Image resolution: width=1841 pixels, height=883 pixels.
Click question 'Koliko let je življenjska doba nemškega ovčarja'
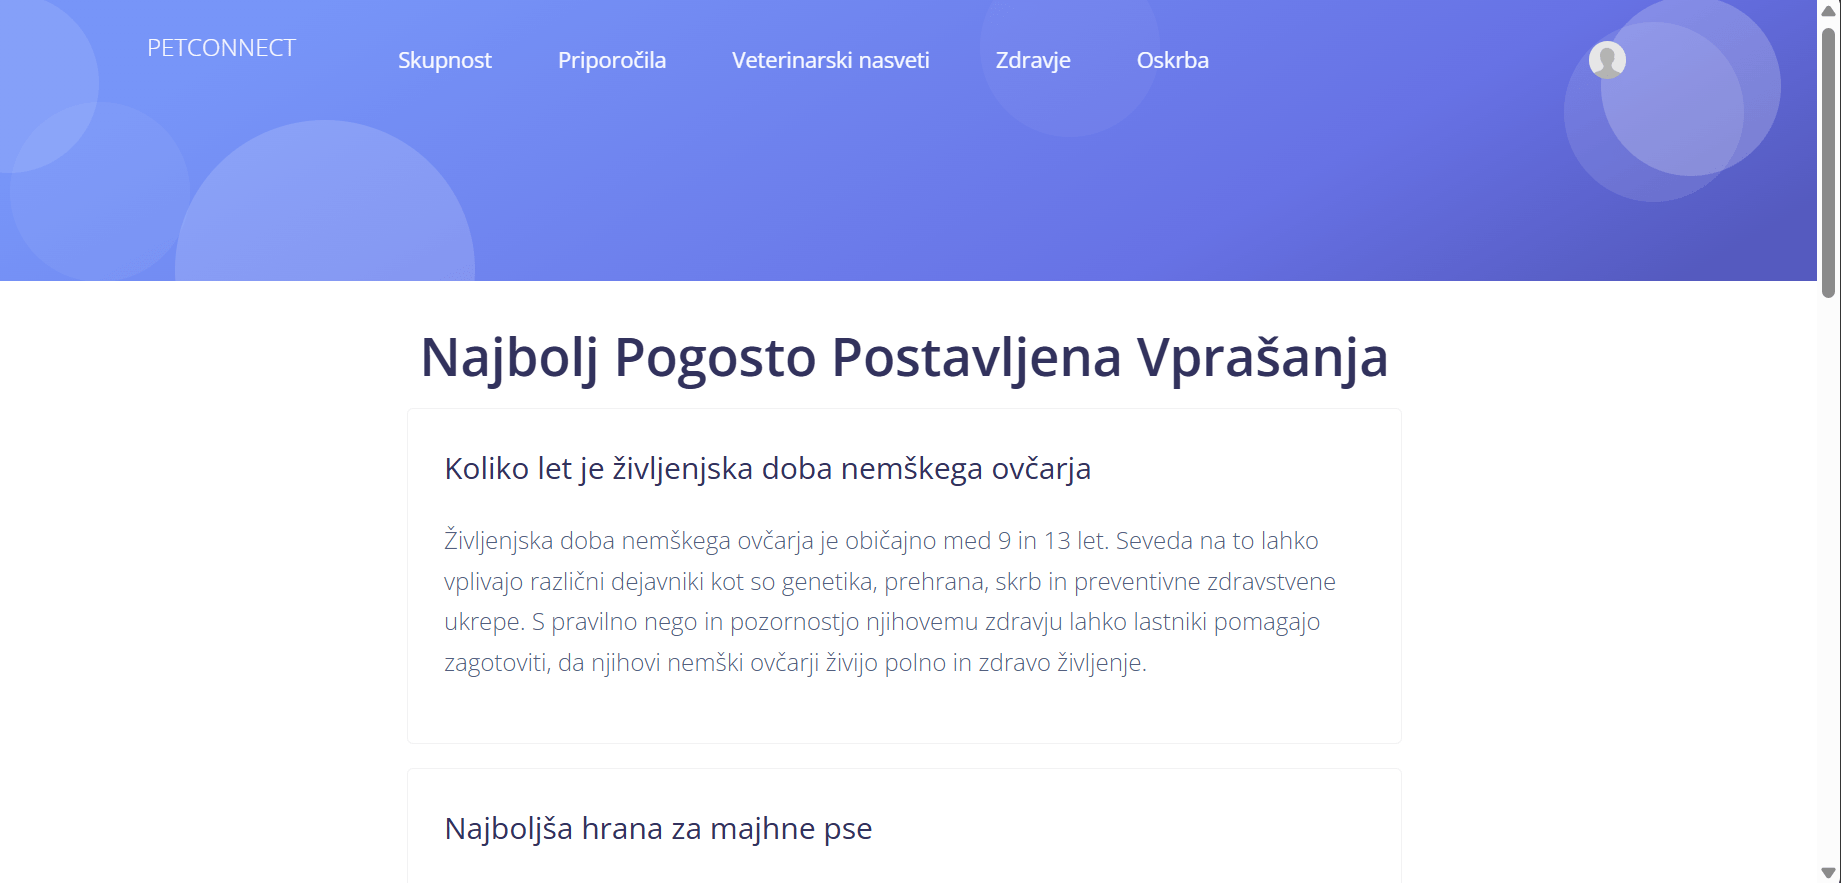767,468
